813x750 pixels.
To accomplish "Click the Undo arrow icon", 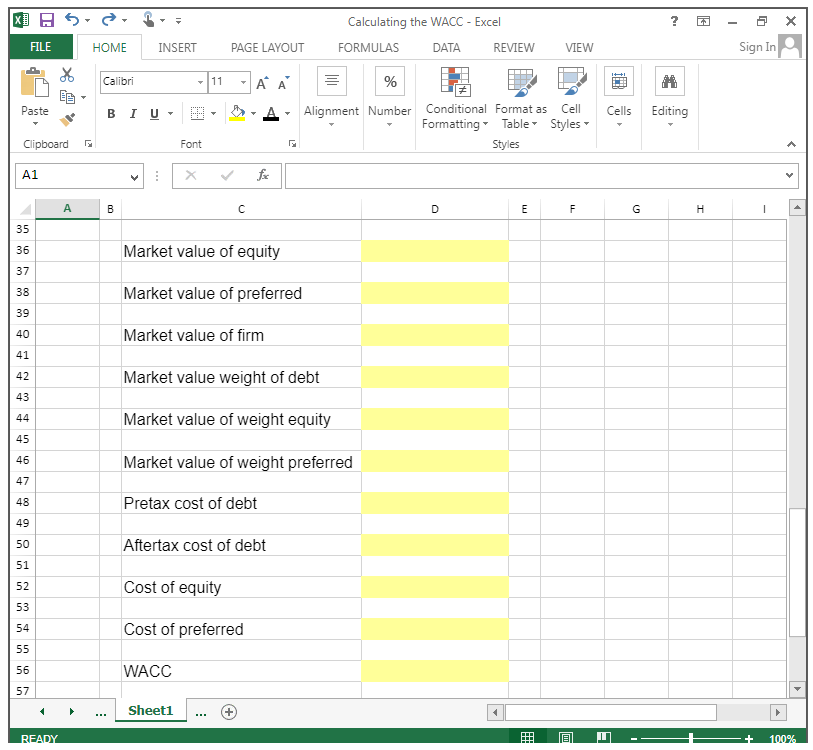I will point(72,20).
